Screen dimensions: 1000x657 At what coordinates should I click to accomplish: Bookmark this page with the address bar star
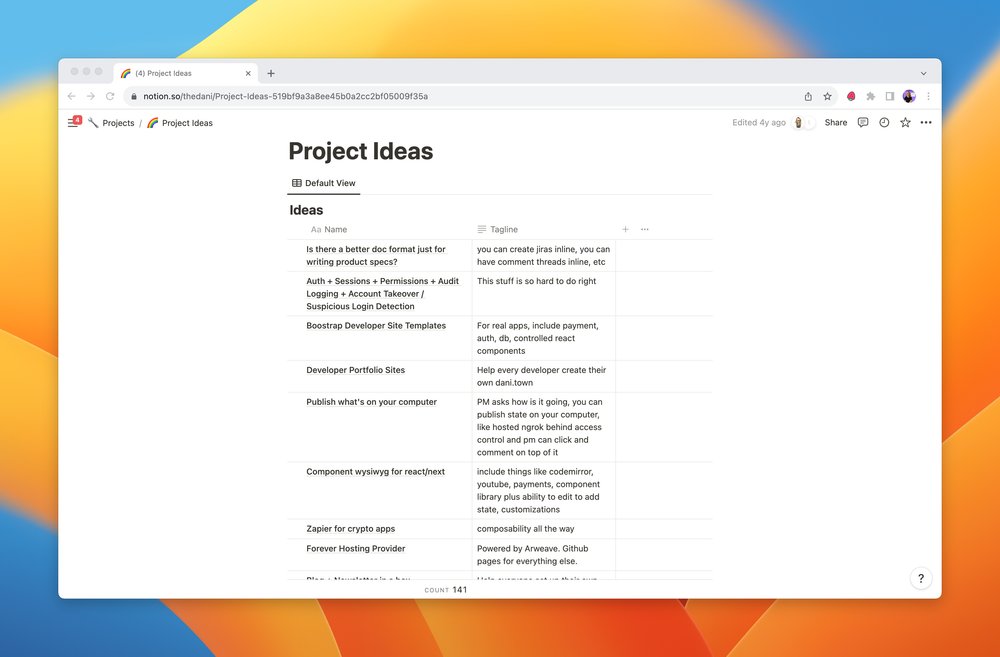tap(827, 96)
